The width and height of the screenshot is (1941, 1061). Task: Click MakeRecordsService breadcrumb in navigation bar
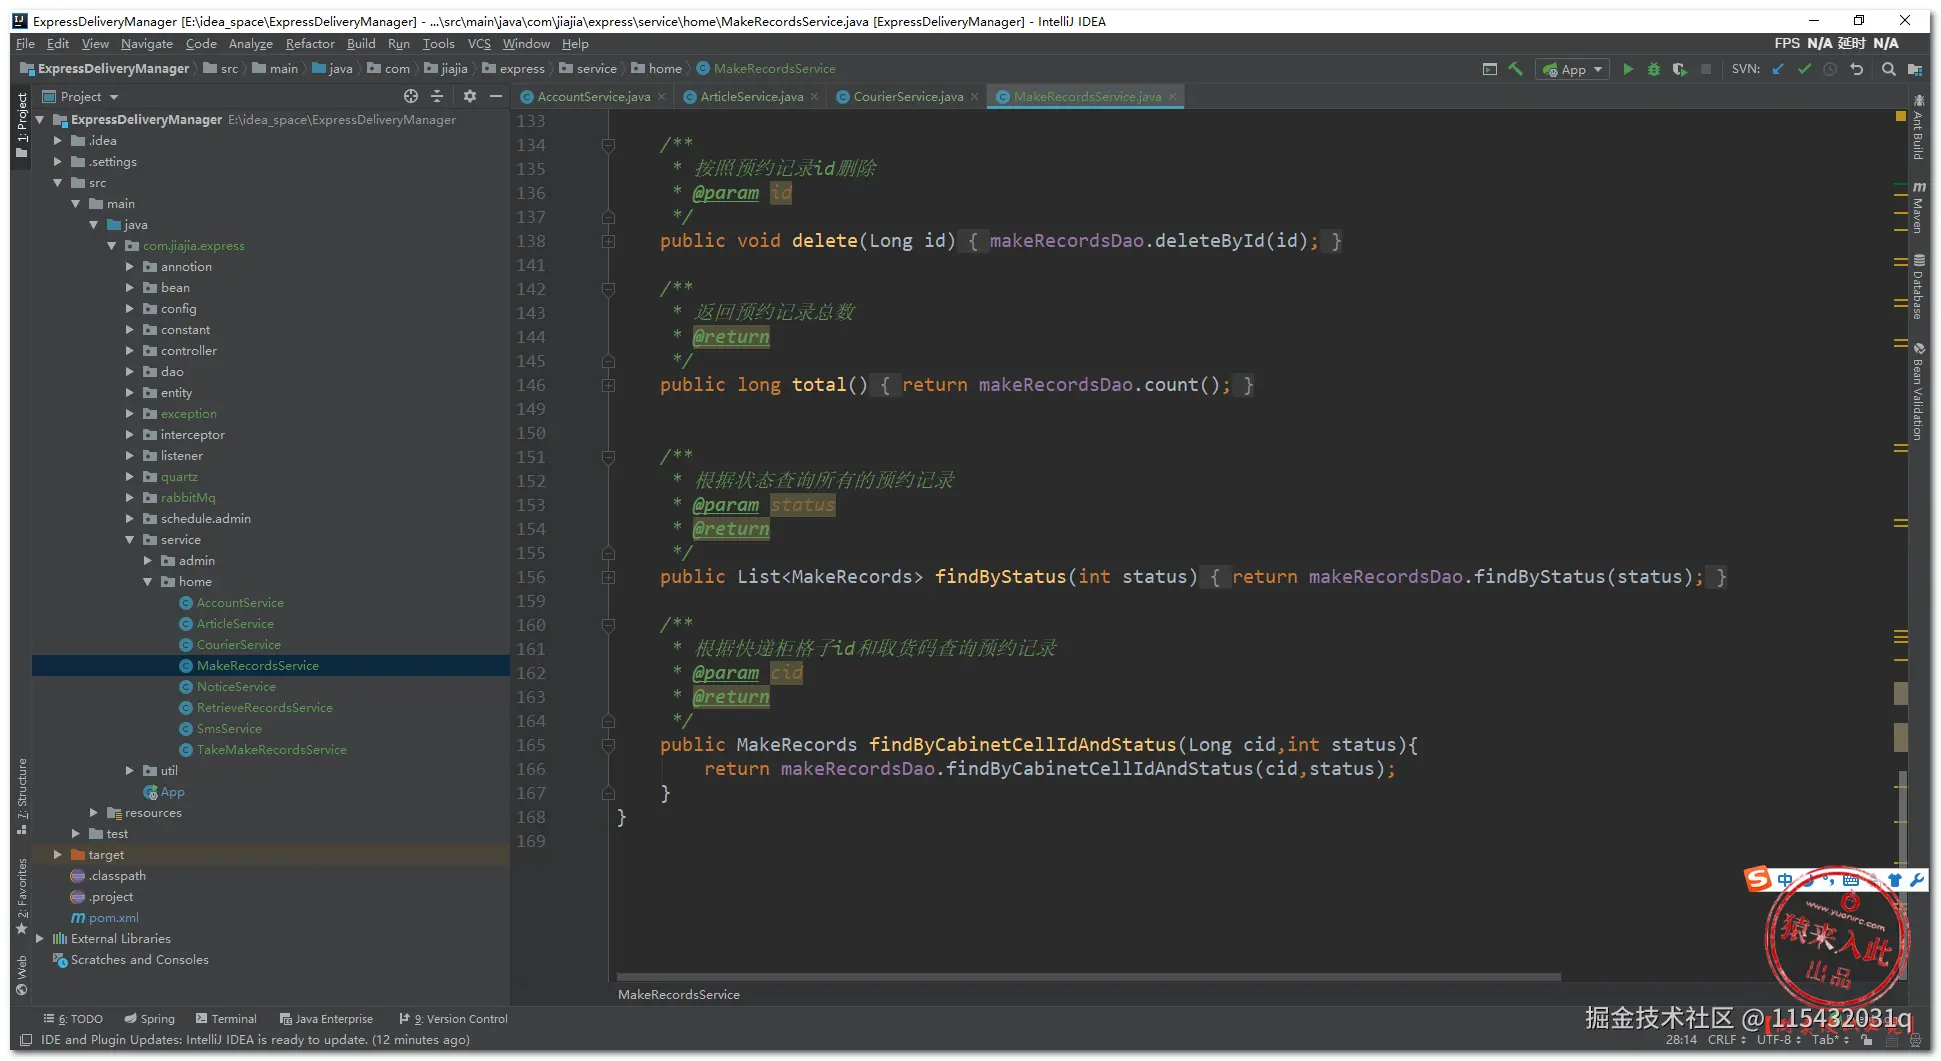click(766, 69)
